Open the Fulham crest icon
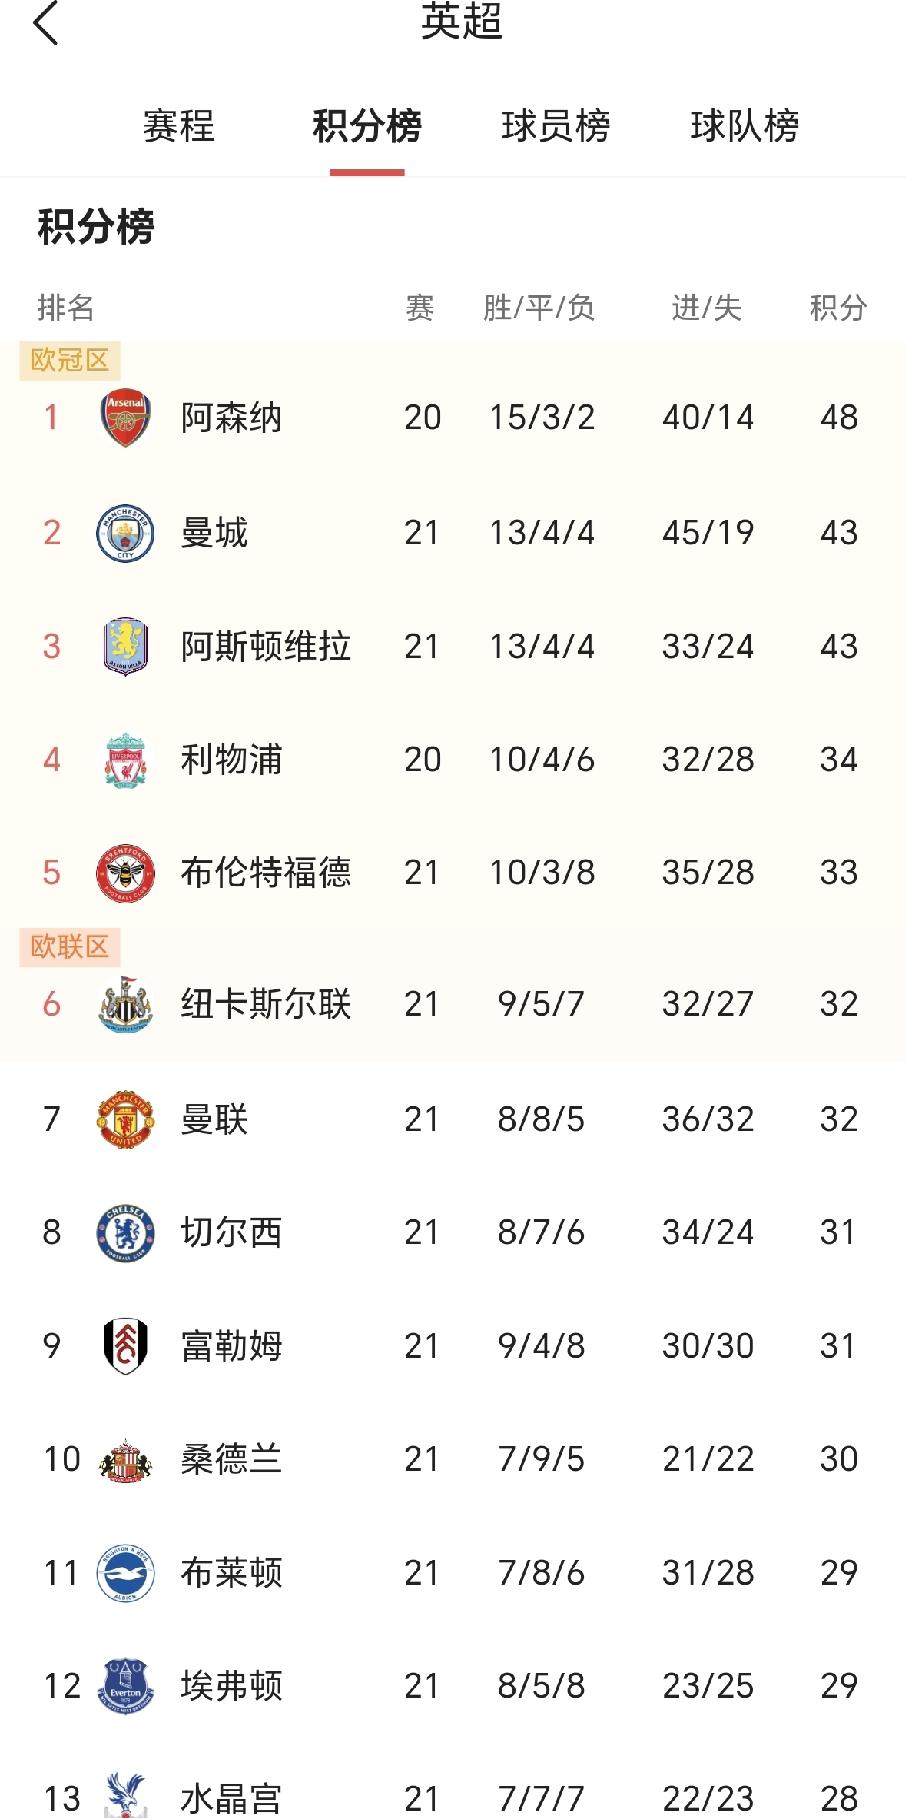906x1818 pixels. point(125,1345)
